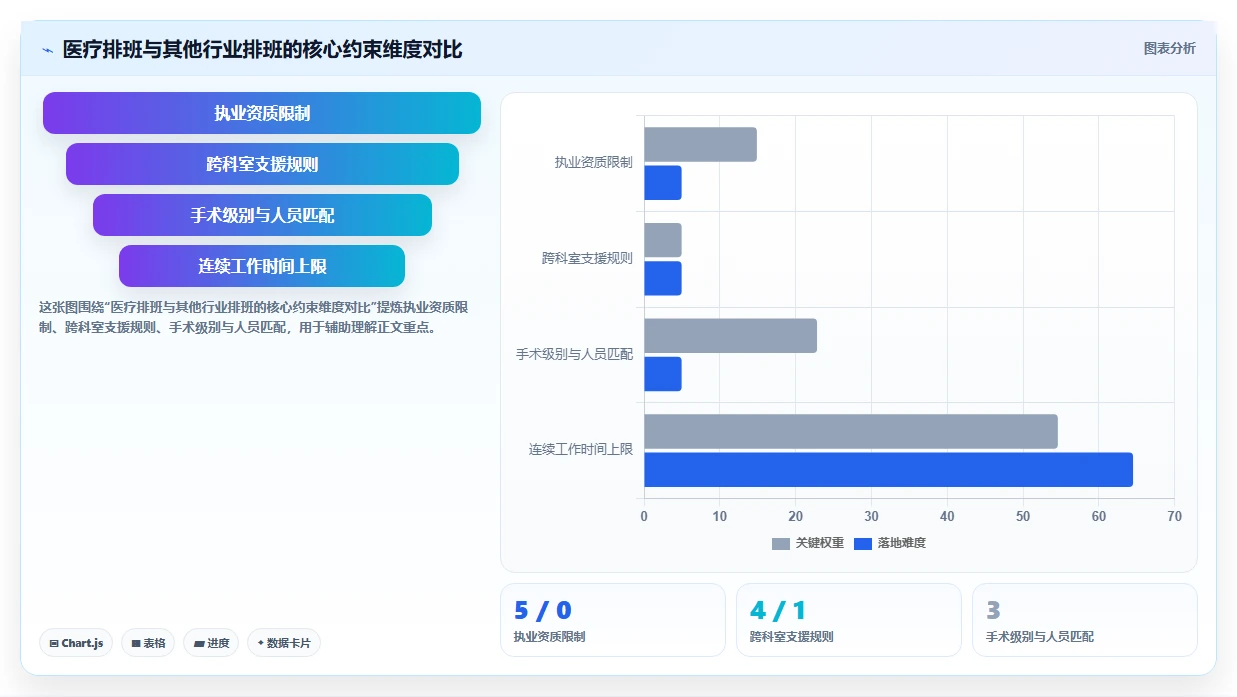Open the 4 / 1 跨科室支援规则 data card
This screenshot has width=1237, height=697.
(x=849, y=620)
